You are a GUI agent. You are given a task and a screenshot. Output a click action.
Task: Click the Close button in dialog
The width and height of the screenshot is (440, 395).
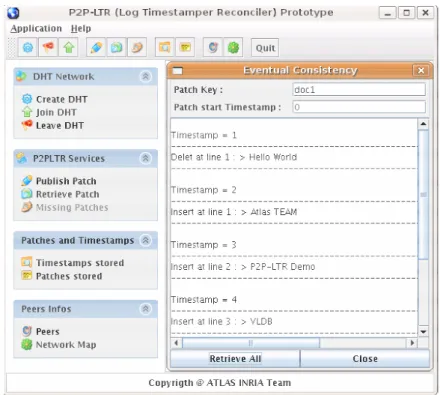tap(365, 359)
